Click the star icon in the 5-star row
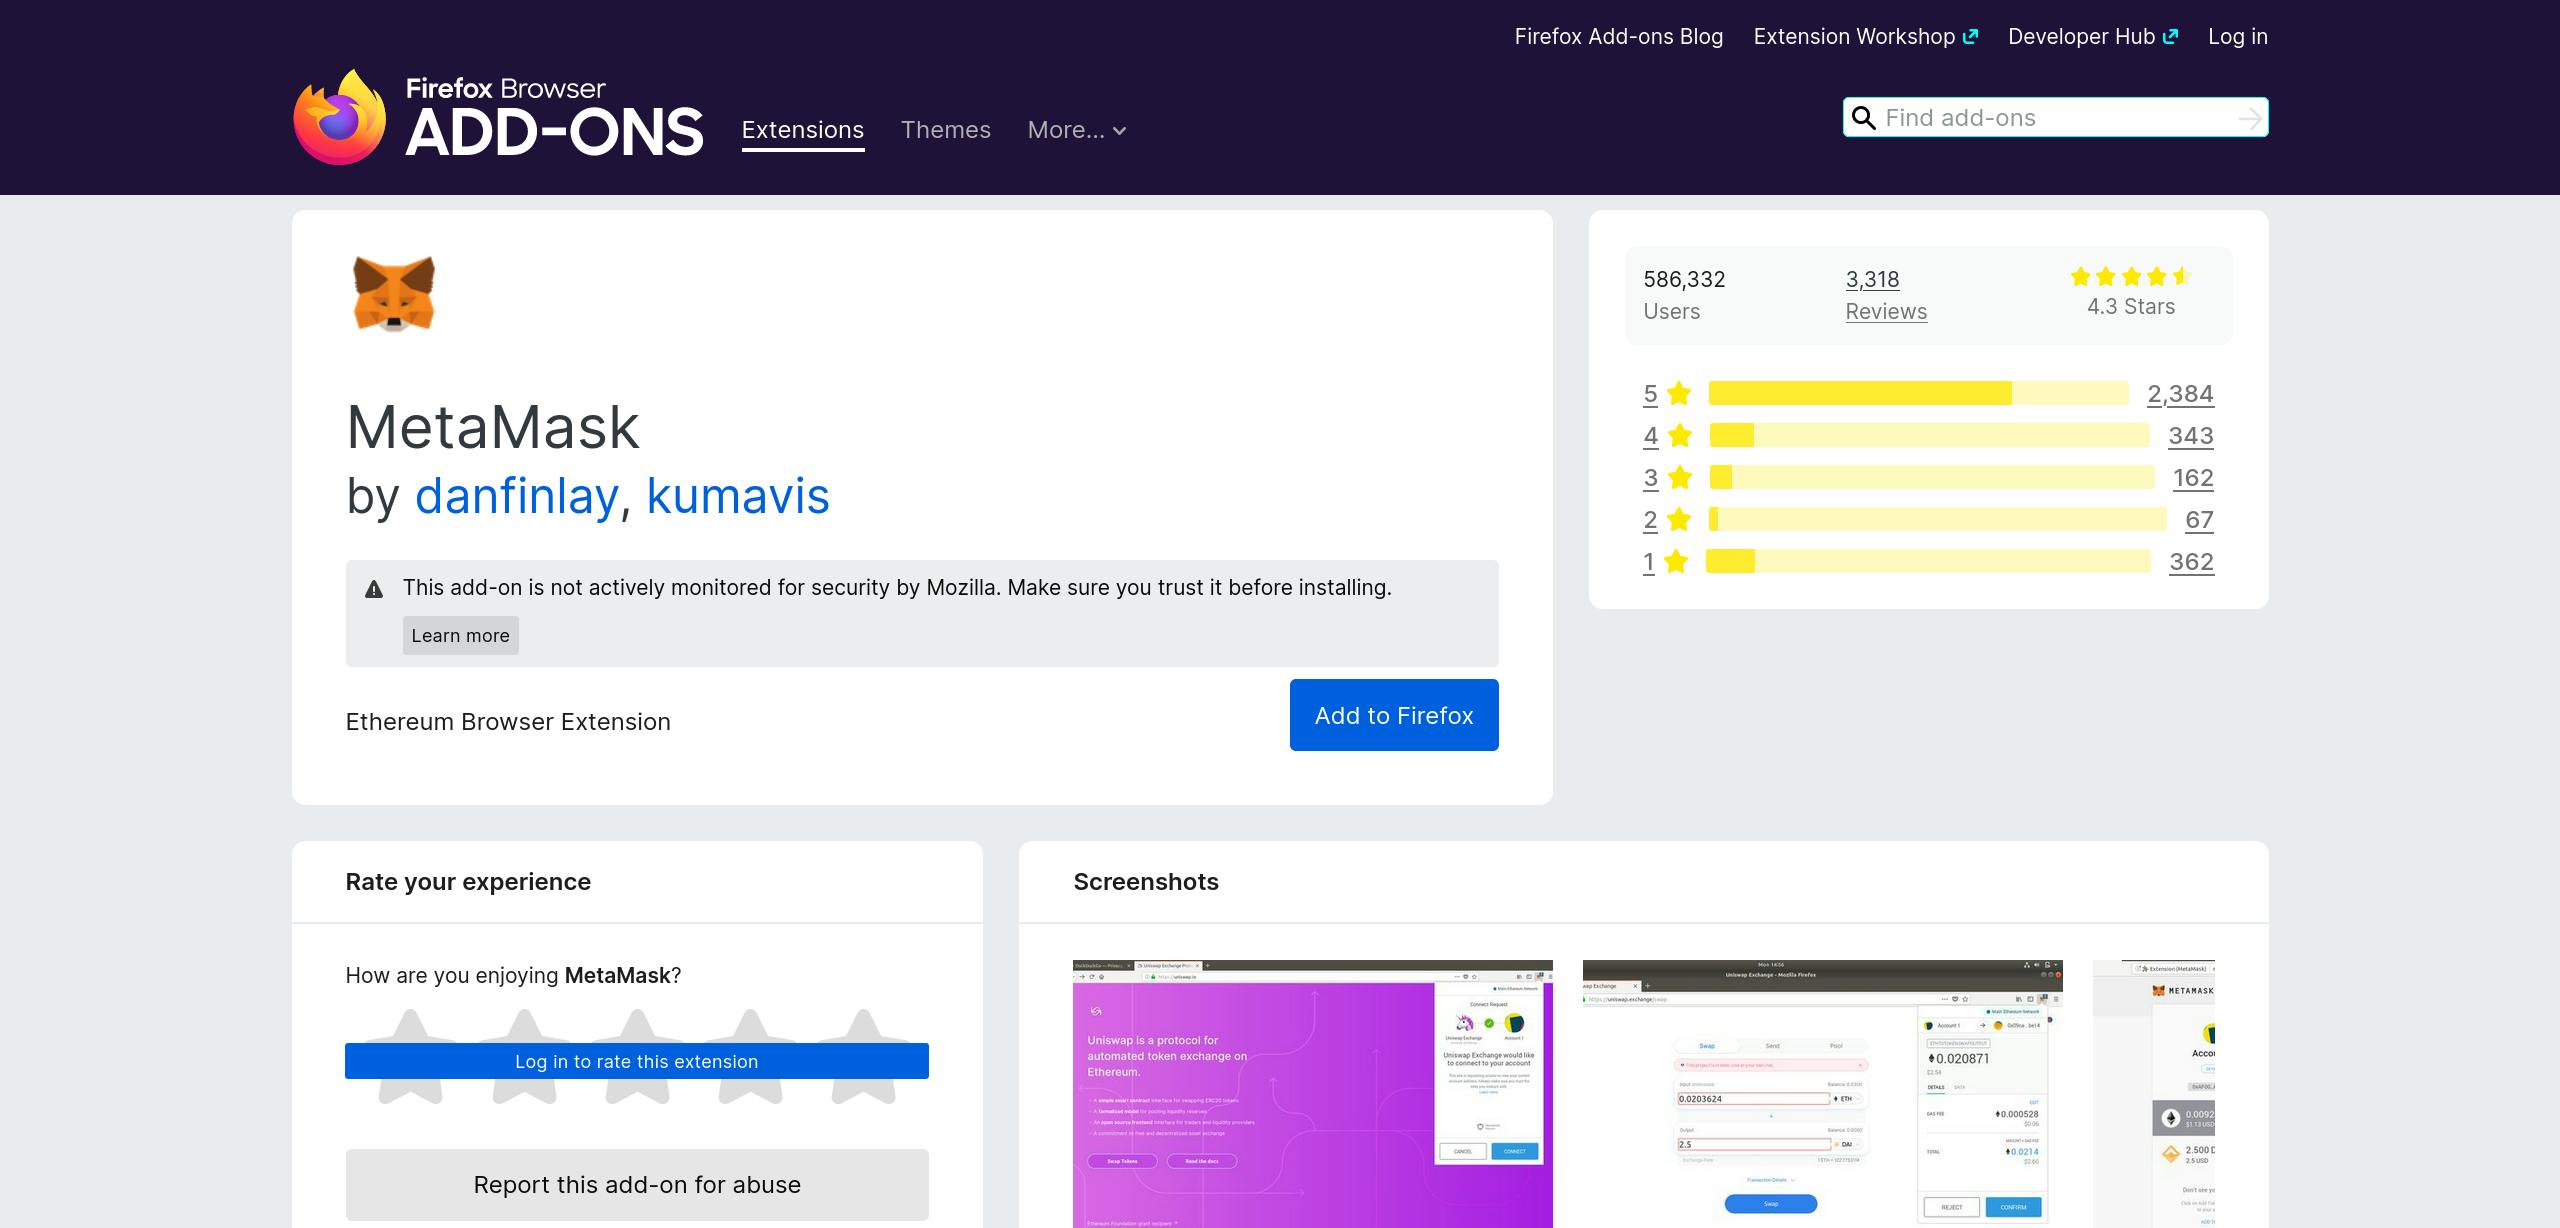The height and width of the screenshot is (1228, 2560). coord(1680,394)
